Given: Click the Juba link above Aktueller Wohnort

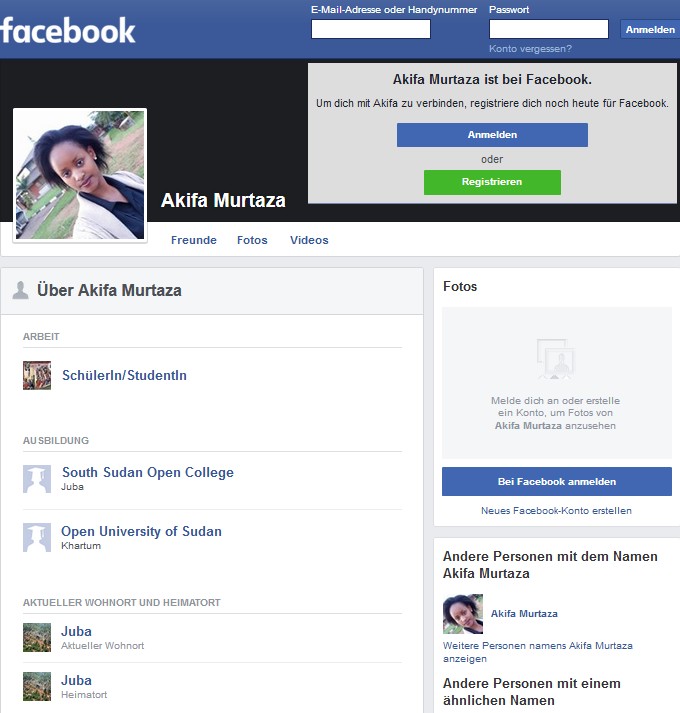Looking at the screenshot, I should 76,631.
